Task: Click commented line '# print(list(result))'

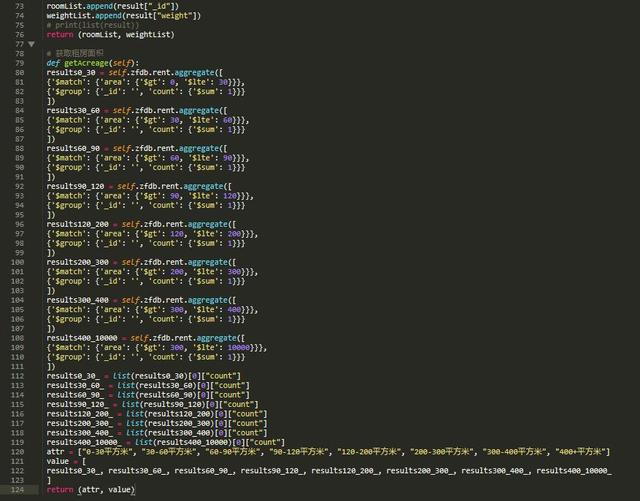Action: click(93, 25)
